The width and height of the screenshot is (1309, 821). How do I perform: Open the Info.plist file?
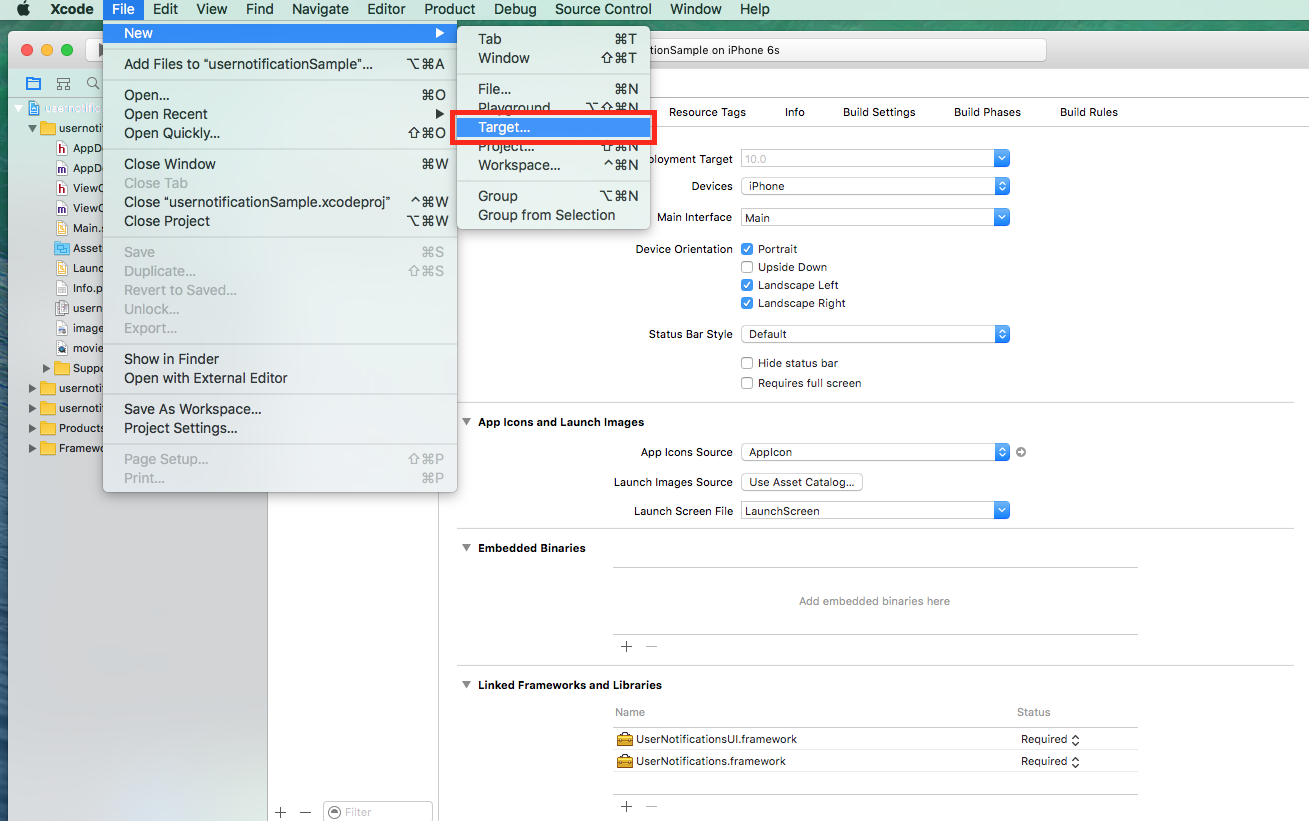click(x=62, y=288)
